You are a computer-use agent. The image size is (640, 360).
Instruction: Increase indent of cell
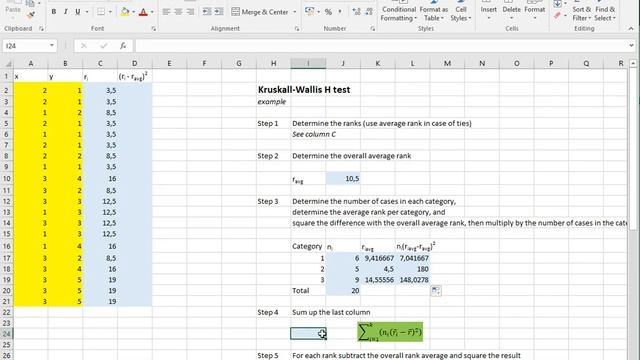click(x=219, y=12)
